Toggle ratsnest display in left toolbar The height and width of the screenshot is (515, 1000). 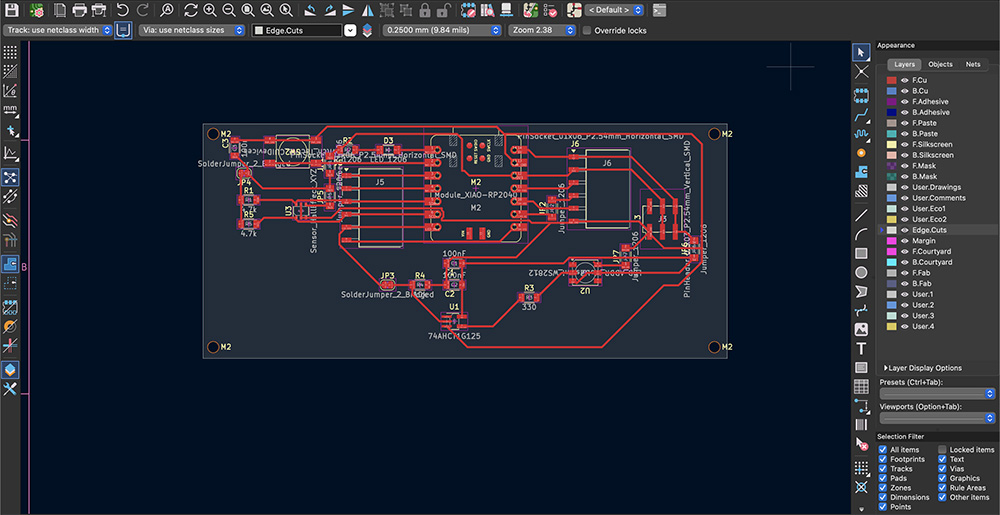(x=10, y=177)
